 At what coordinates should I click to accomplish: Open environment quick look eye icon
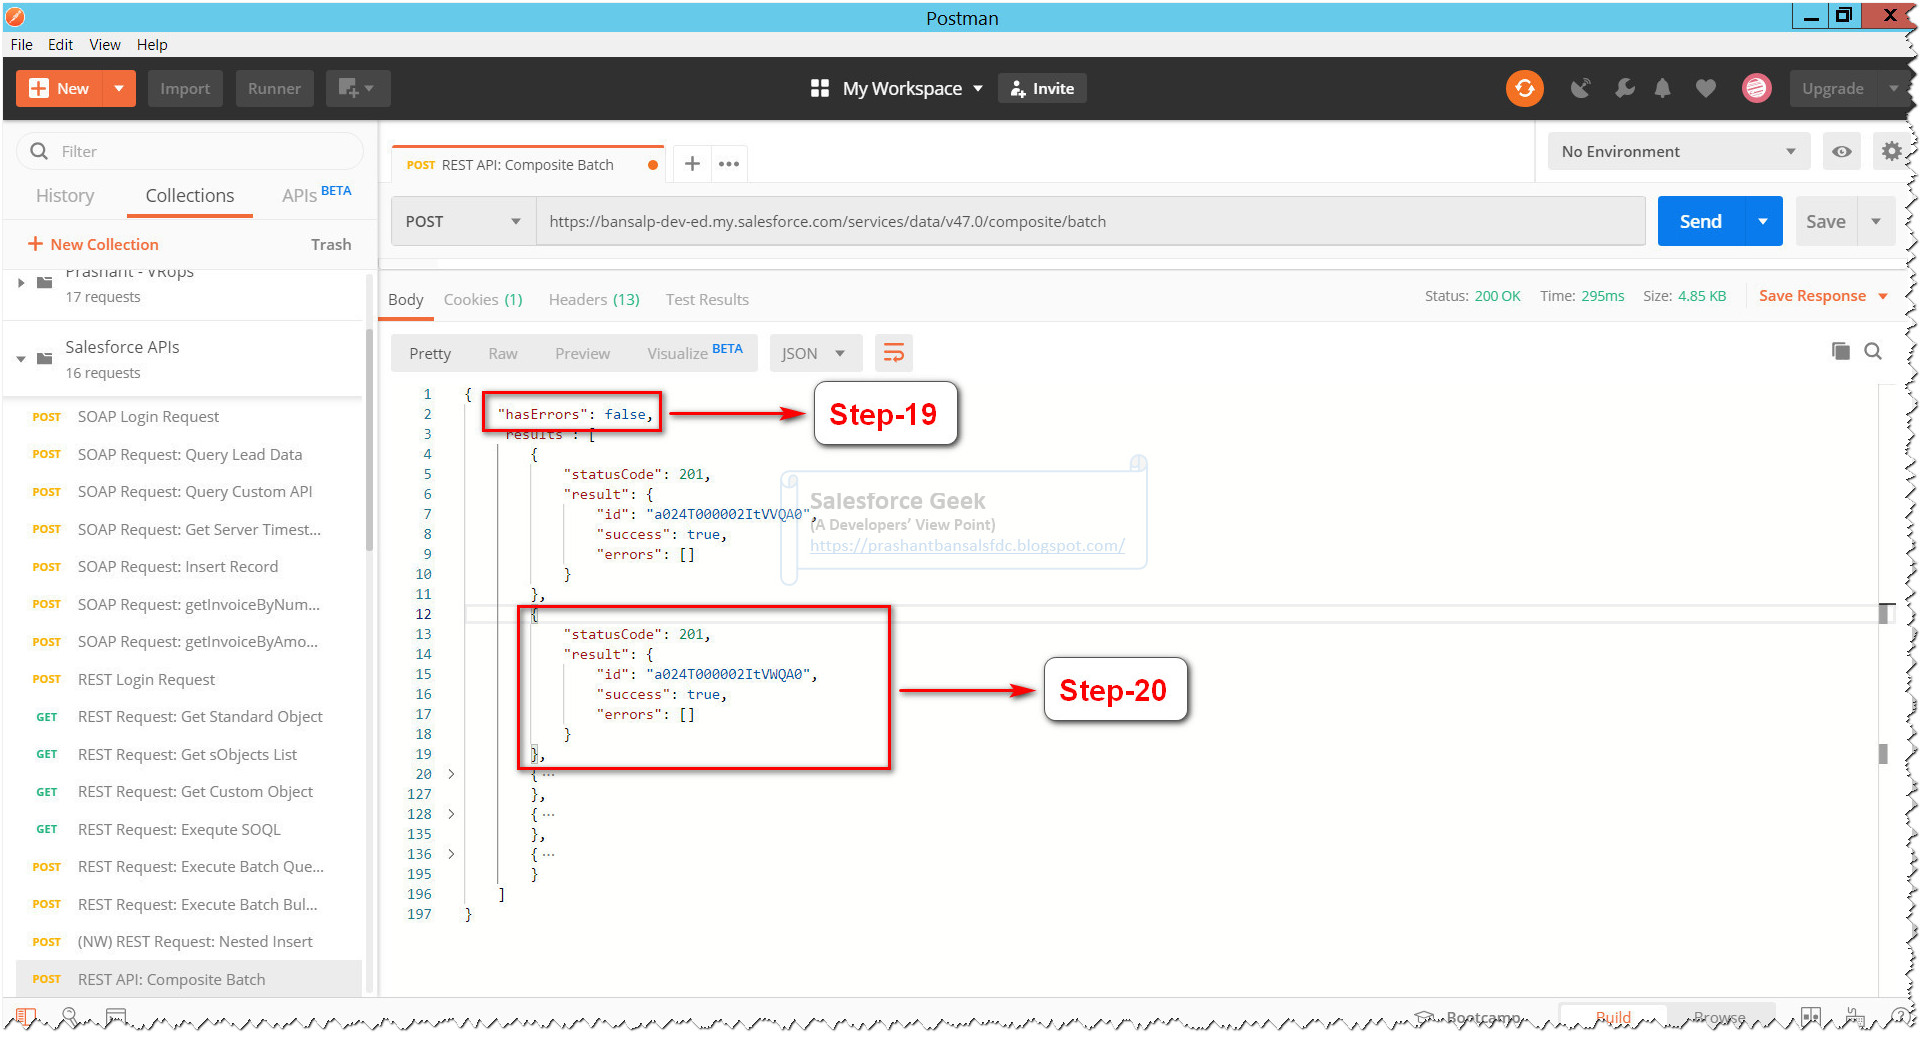1841,152
